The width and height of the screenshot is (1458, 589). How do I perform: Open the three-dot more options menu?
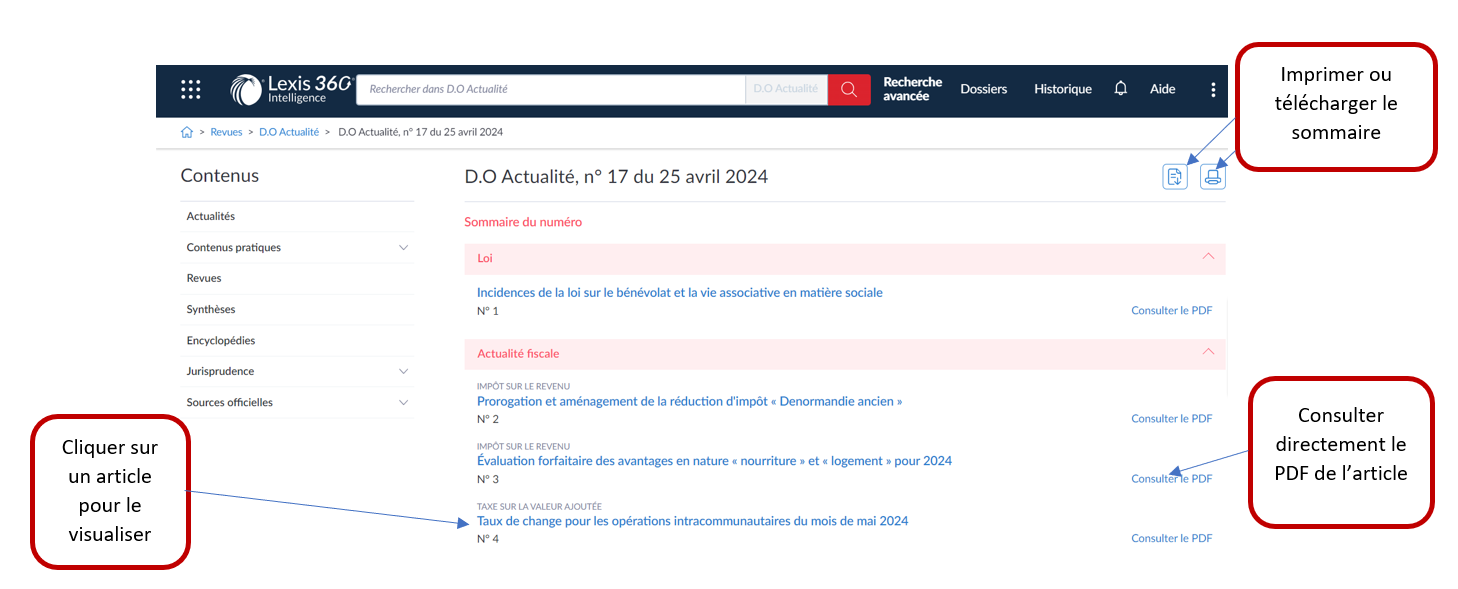click(1213, 89)
